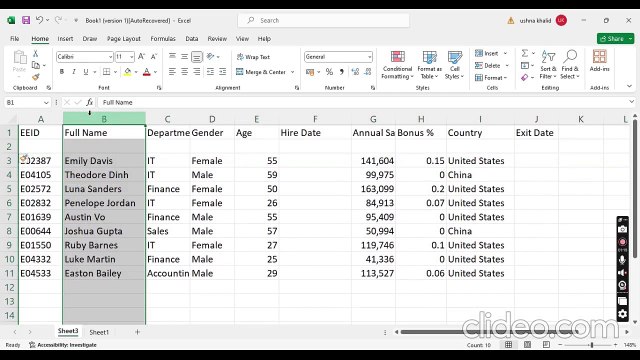This screenshot has width=640, height=360.
Task: Click the Insert Function fx icon
Action: (x=89, y=102)
